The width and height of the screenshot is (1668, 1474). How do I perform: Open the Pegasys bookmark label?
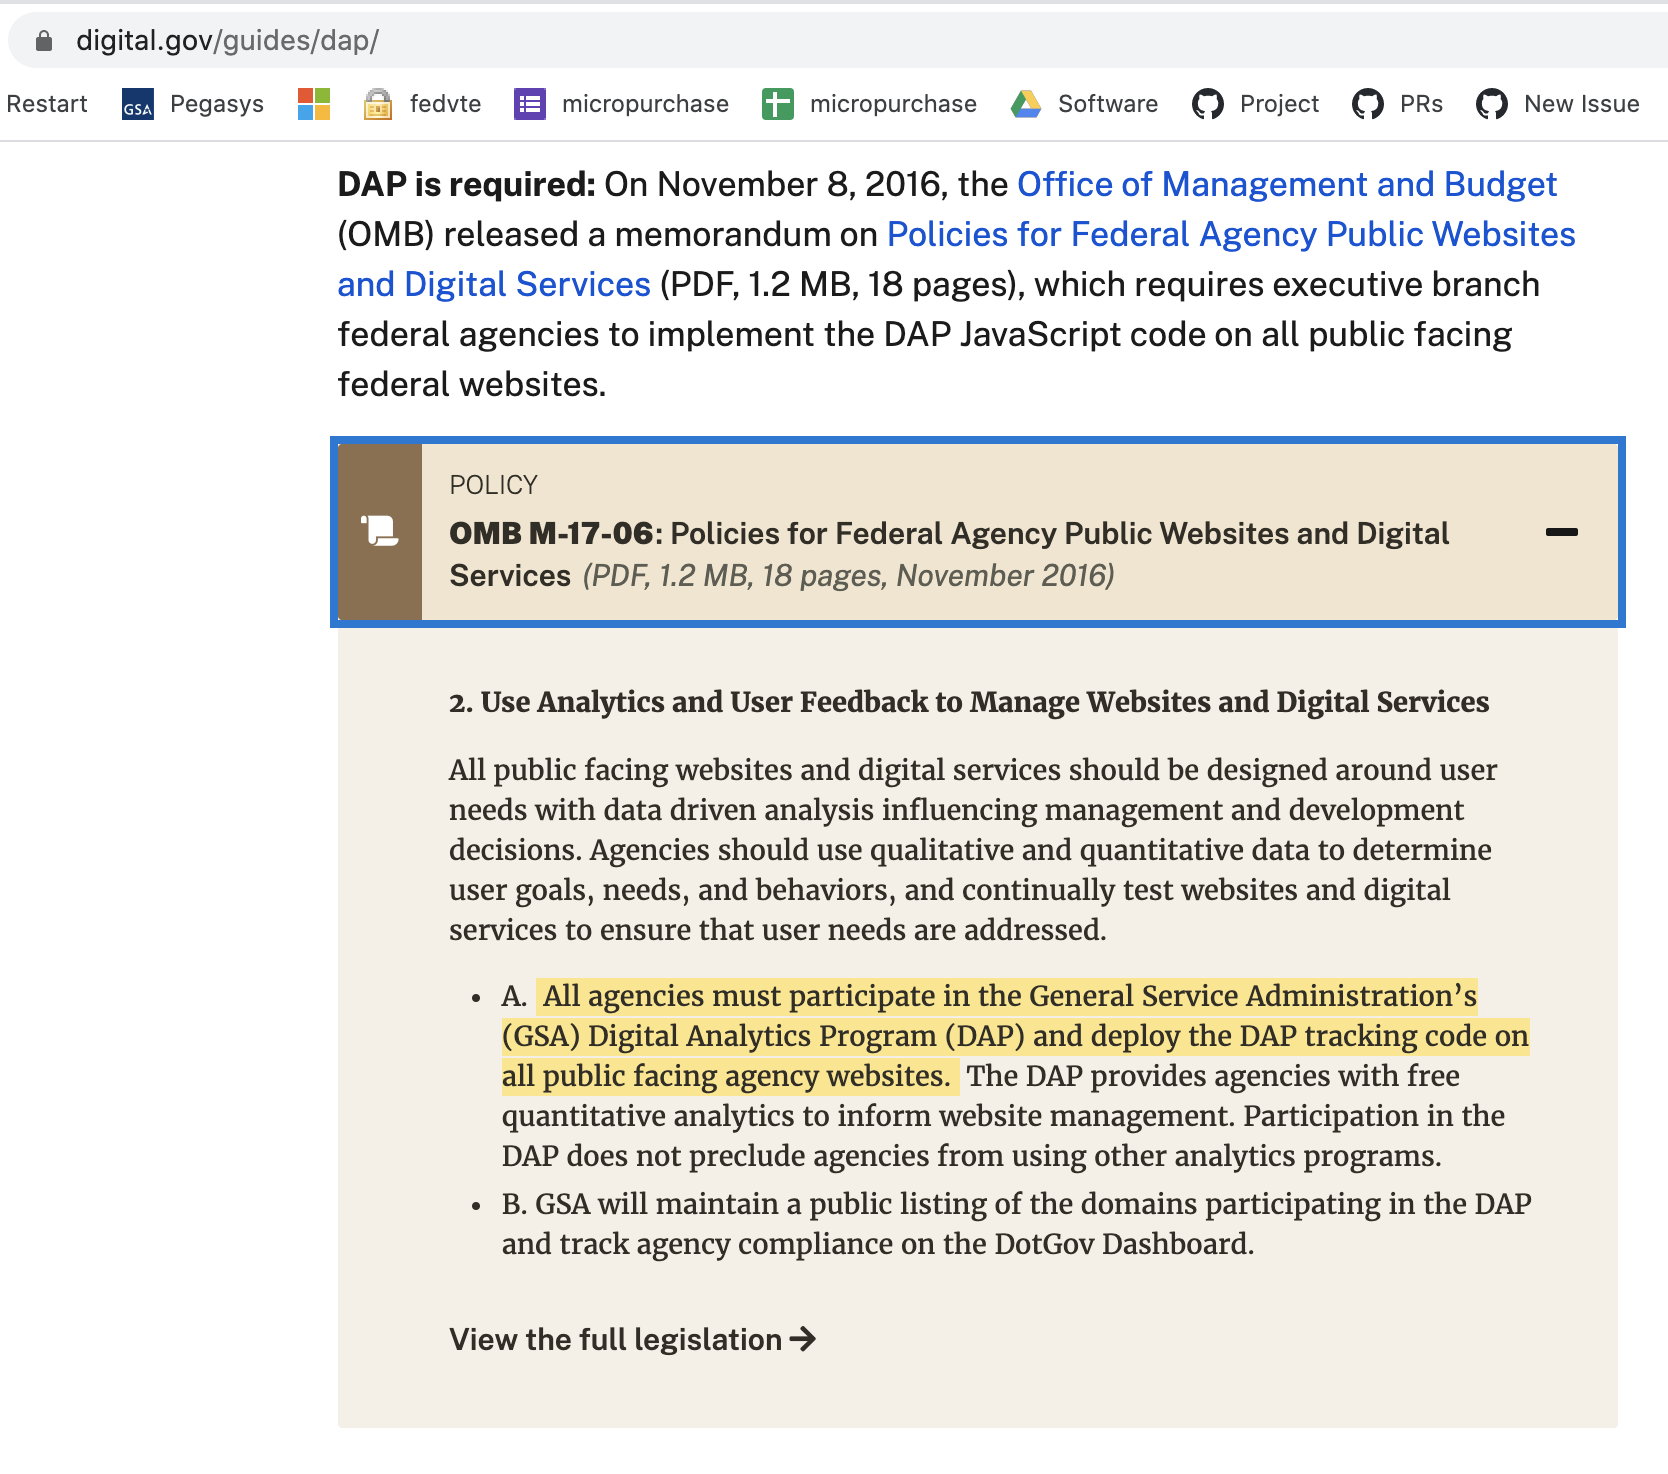pyautogui.click(x=217, y=104)
